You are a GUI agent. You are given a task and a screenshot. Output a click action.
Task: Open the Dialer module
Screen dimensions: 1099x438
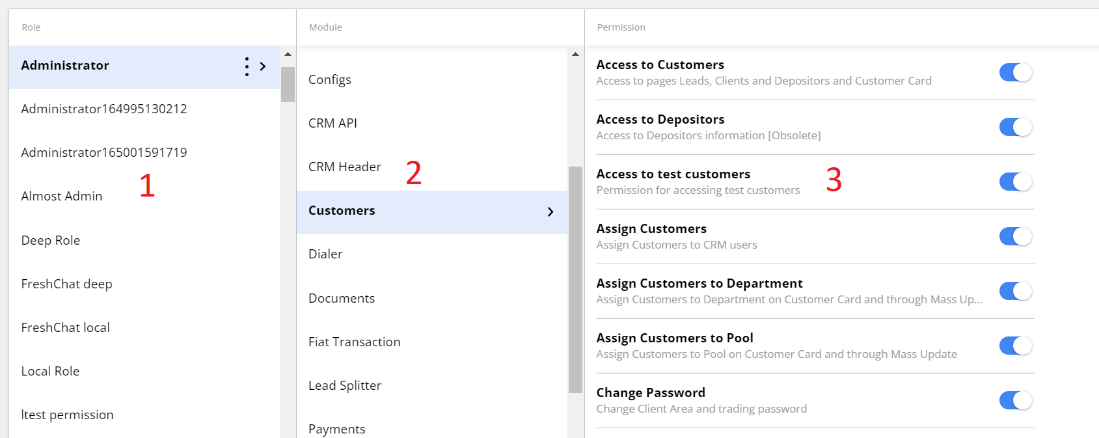click(326, 254)
